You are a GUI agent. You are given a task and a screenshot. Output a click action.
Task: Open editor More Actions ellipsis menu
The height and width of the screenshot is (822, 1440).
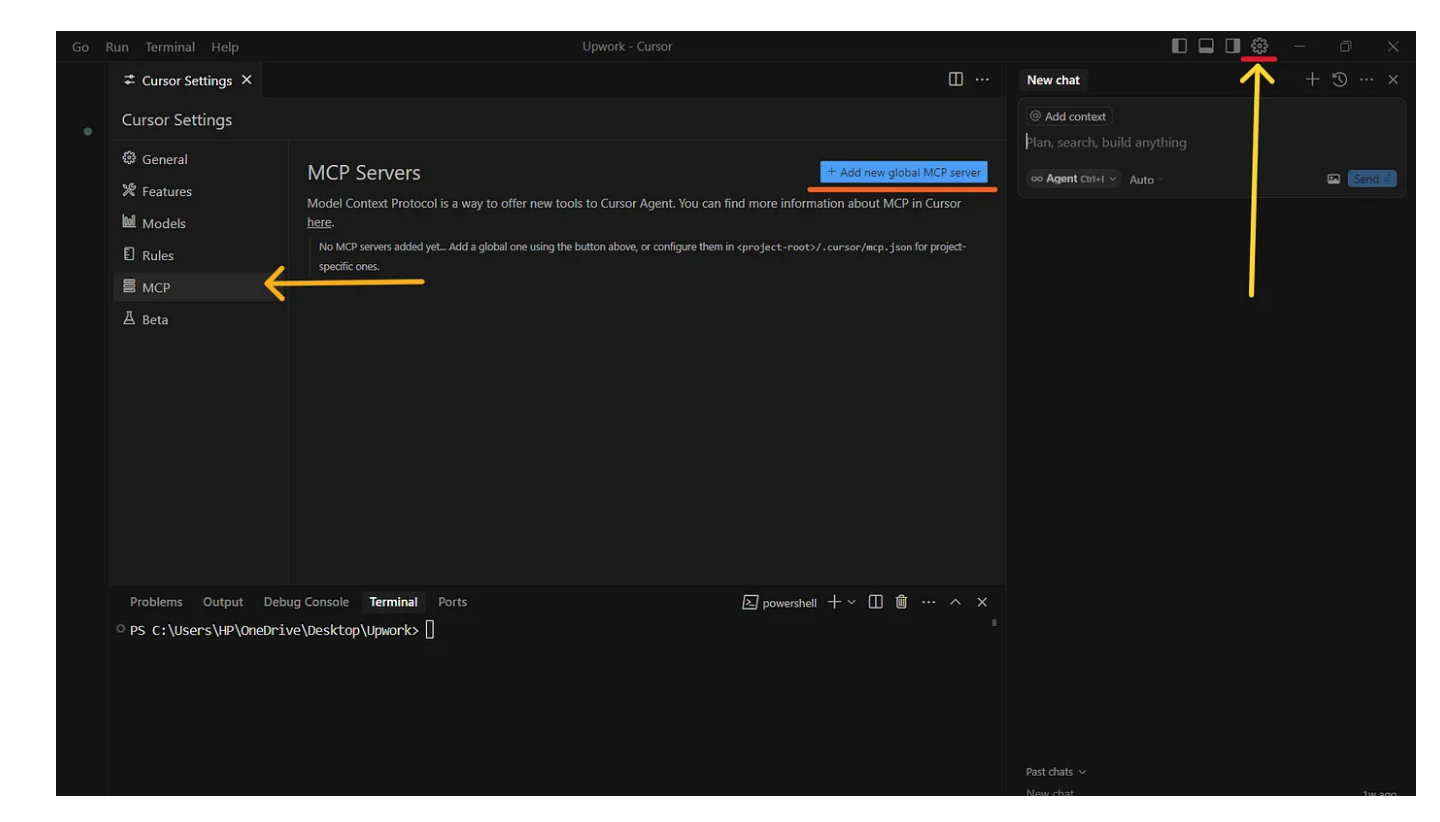click(983, 79)
